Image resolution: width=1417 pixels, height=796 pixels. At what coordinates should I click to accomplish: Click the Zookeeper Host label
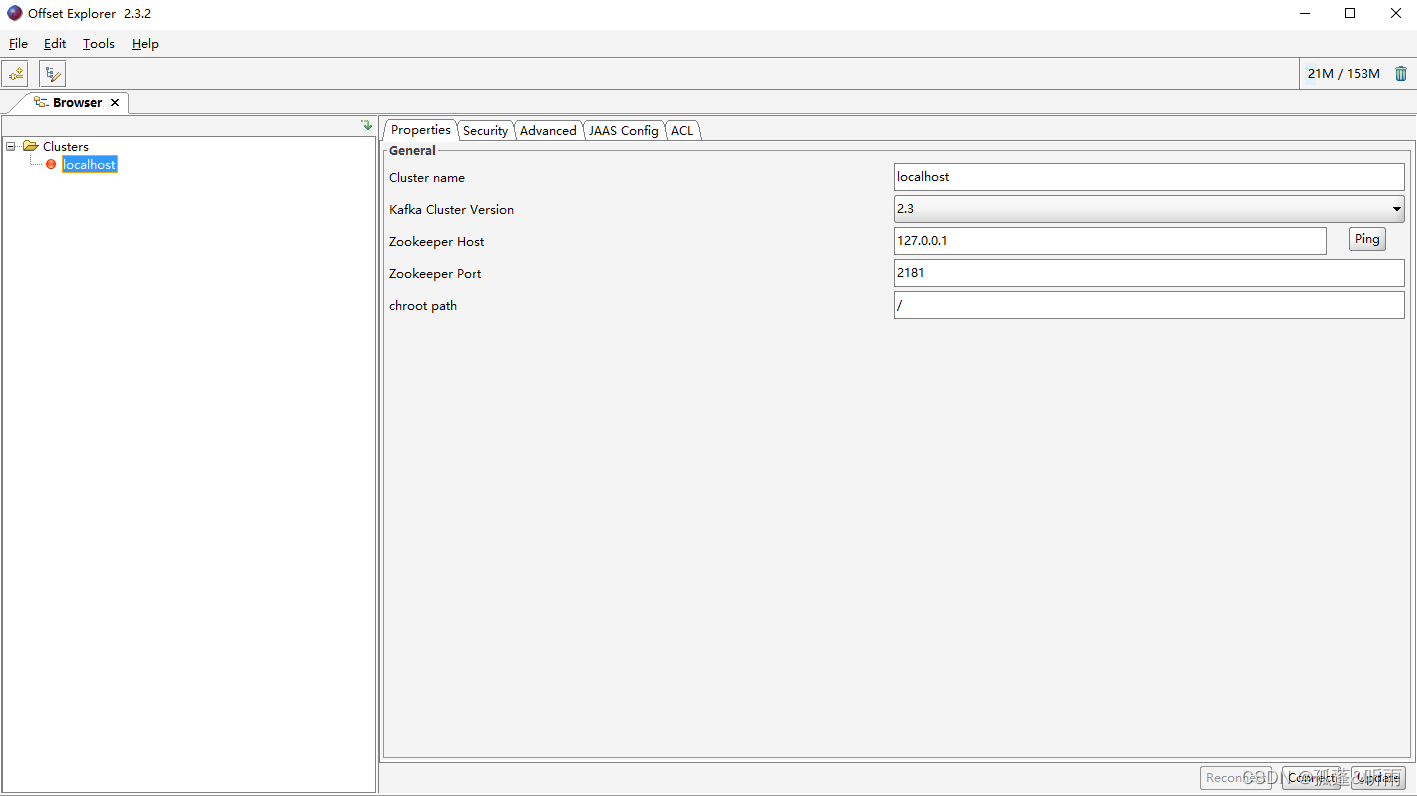point(436,241)
